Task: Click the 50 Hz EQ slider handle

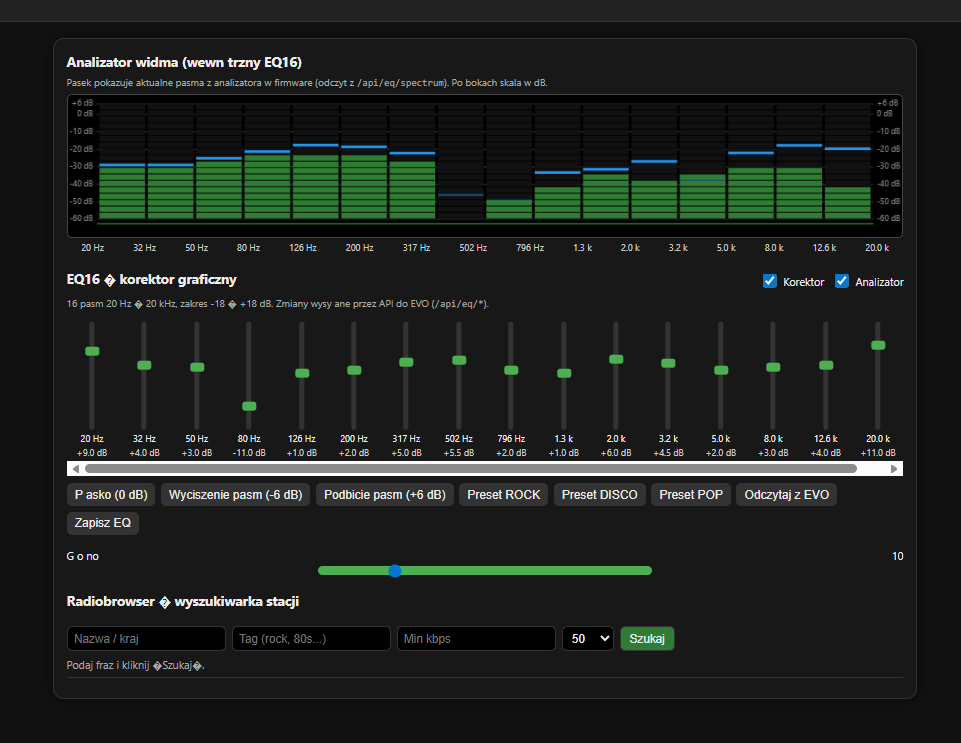Action: click(197, 367)
